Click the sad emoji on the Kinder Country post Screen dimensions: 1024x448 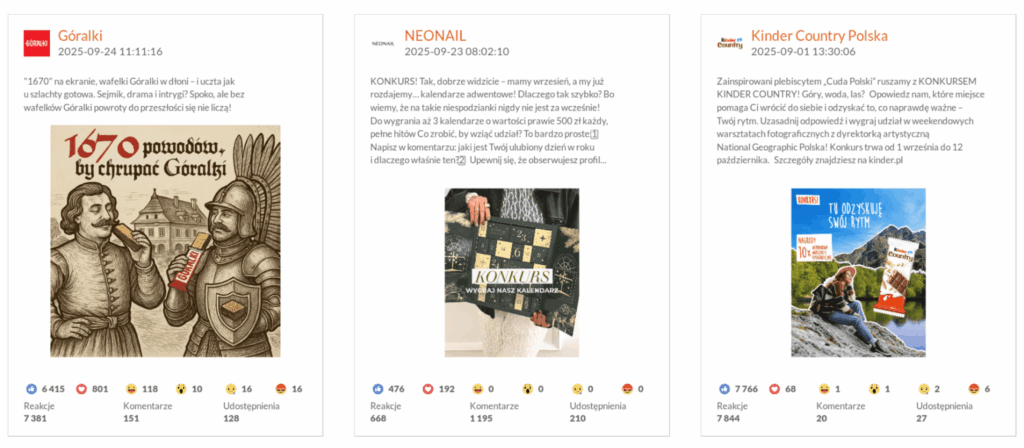coord(924,389)
